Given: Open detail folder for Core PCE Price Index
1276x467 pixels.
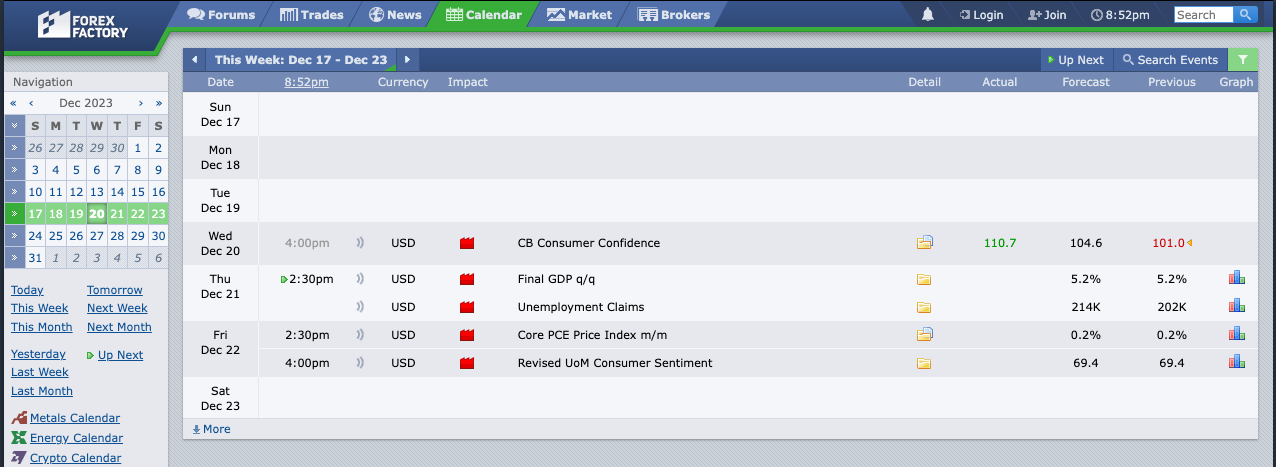Looking at the screenshot, I should pos(925,334).
